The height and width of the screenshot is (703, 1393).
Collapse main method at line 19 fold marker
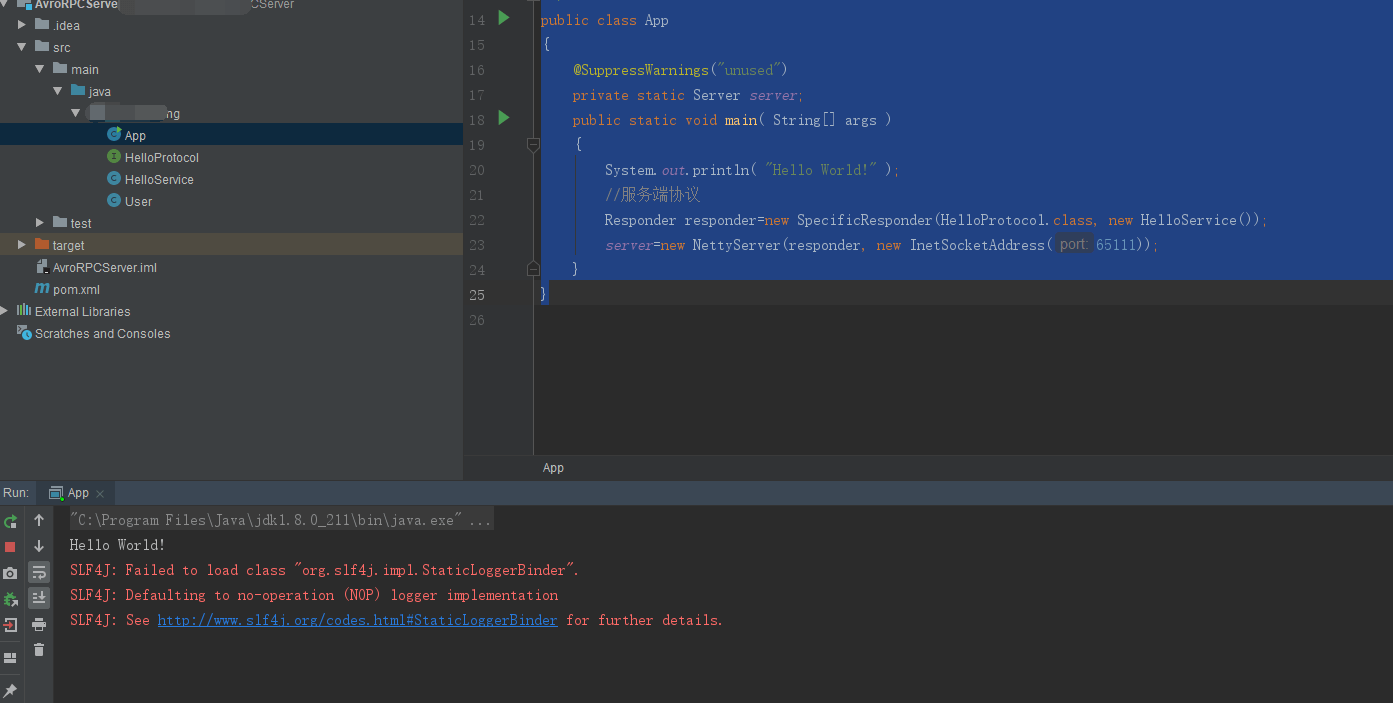[x=533, y=145]
